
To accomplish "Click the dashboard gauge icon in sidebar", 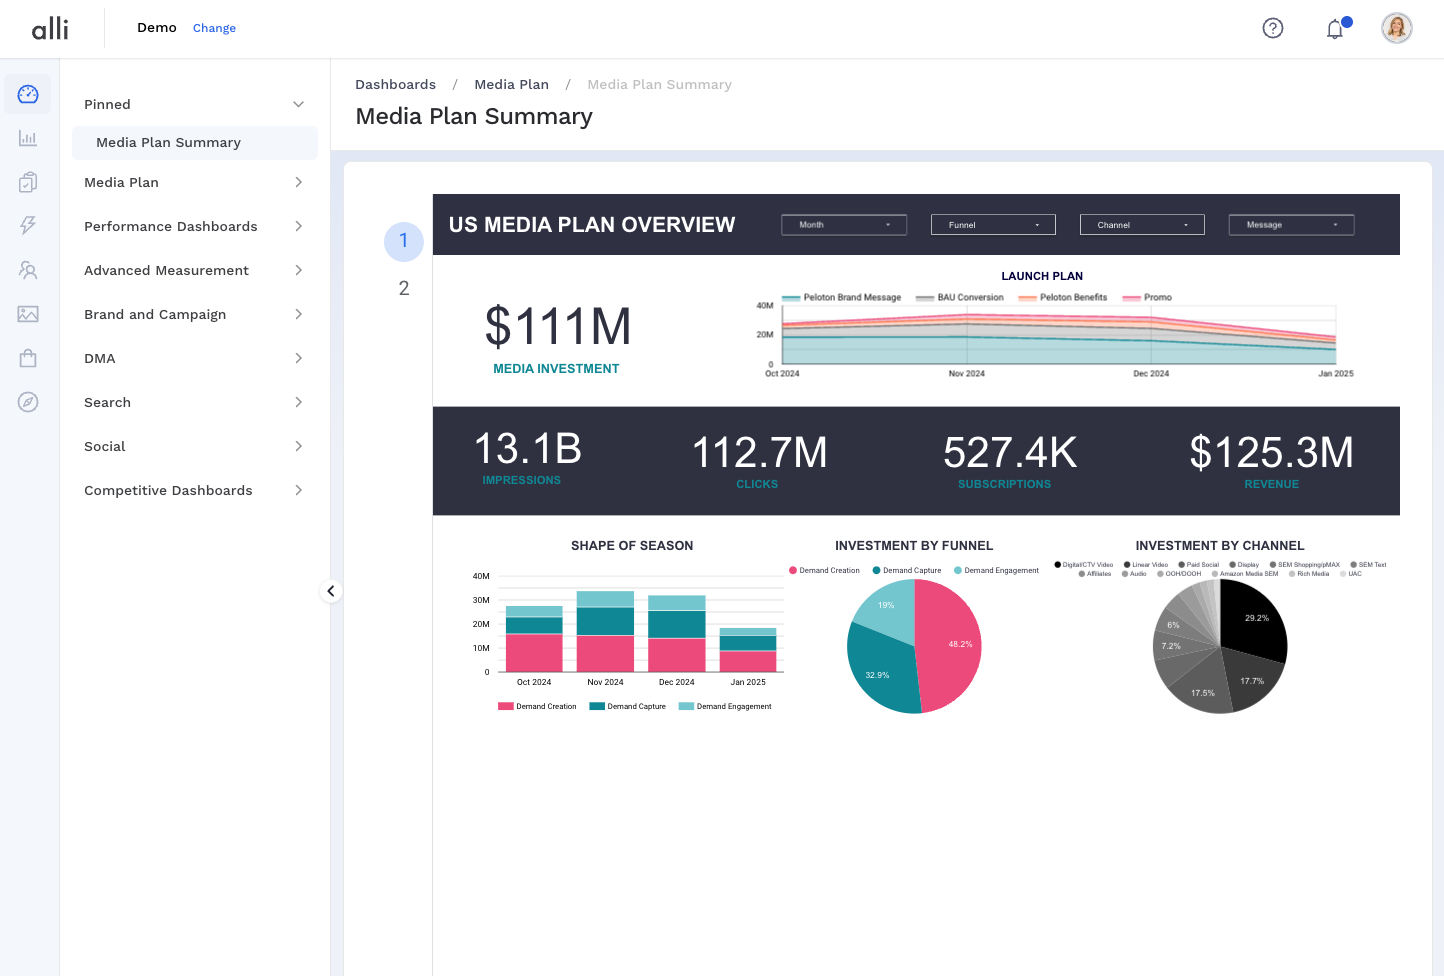I will click(x=28, y=94).
